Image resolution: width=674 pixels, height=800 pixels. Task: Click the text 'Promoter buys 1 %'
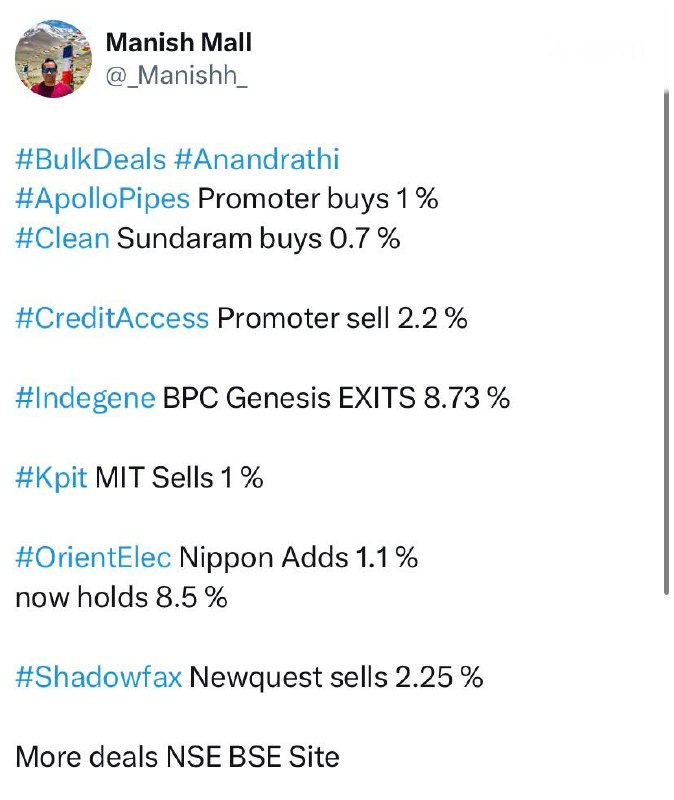point(318,199)
